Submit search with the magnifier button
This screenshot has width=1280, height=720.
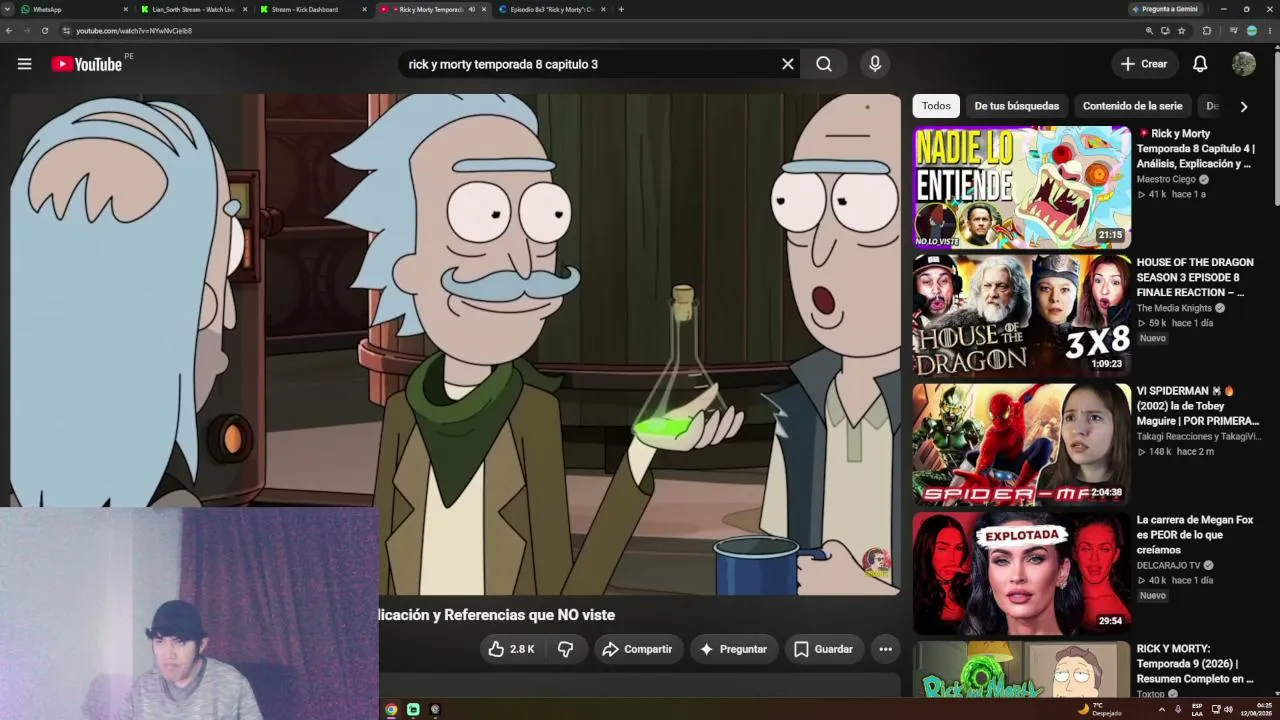[824, 64]
